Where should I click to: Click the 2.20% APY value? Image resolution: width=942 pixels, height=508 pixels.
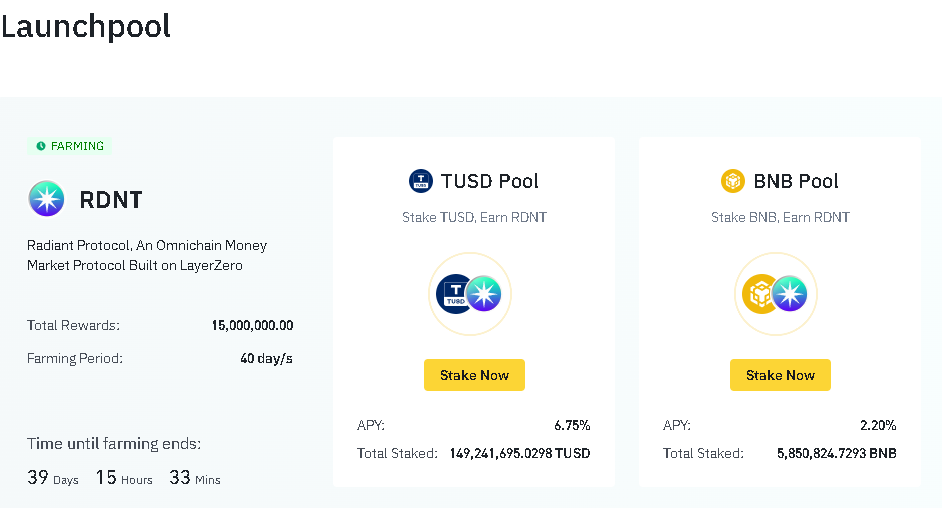tap(878, 425)
